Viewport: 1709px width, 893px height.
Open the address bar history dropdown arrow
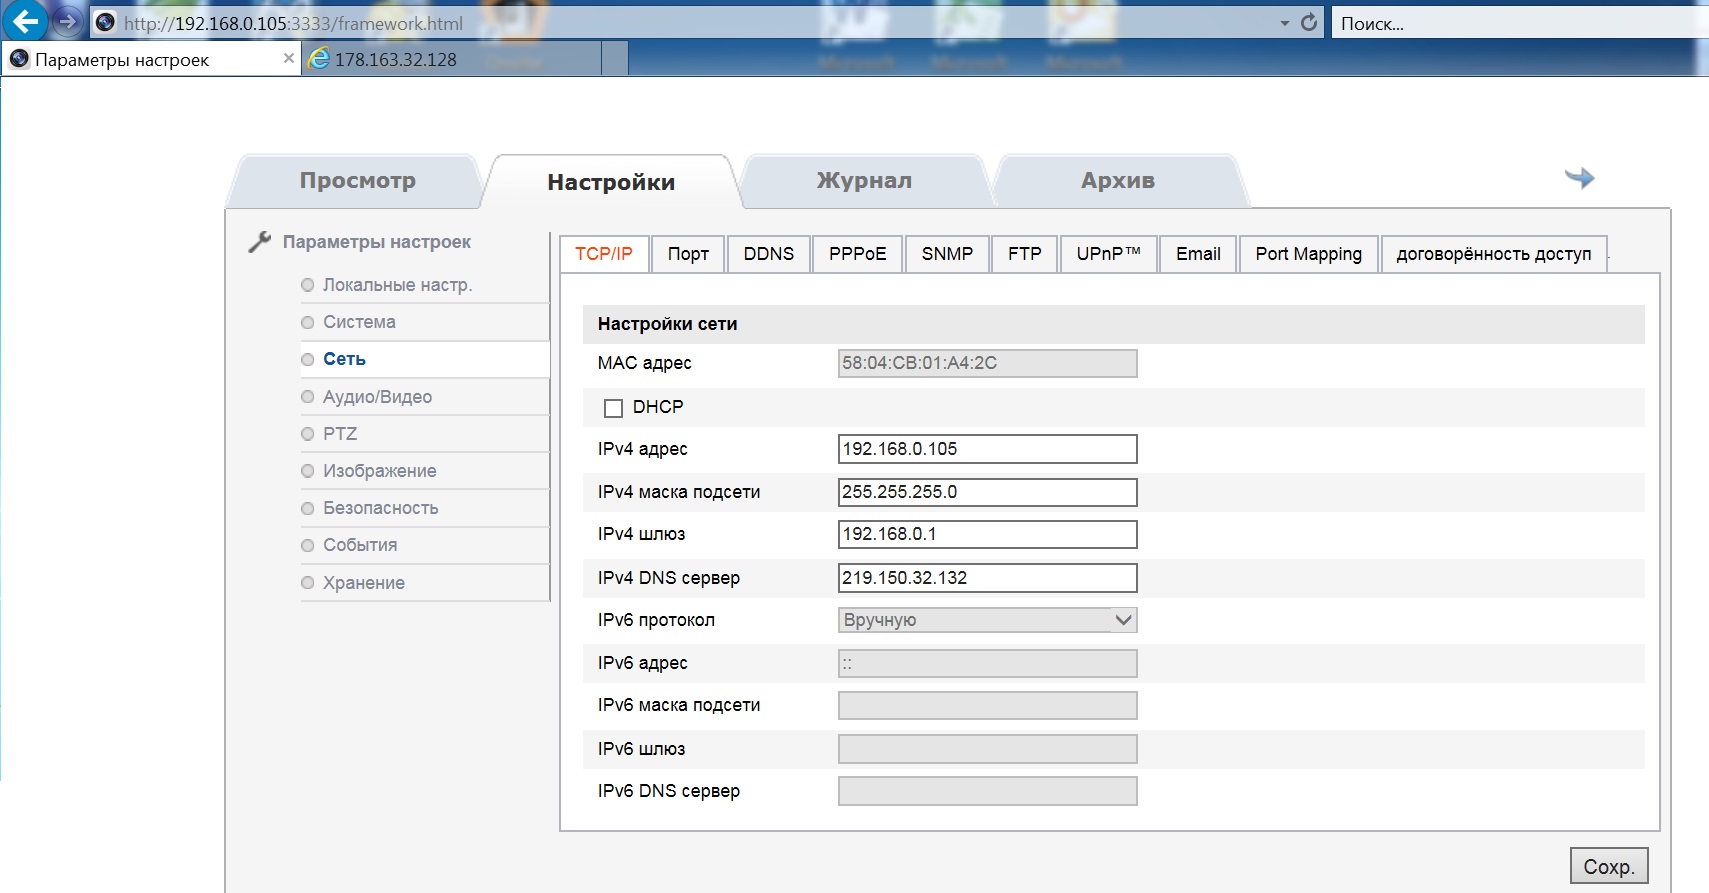point(1285,23)
